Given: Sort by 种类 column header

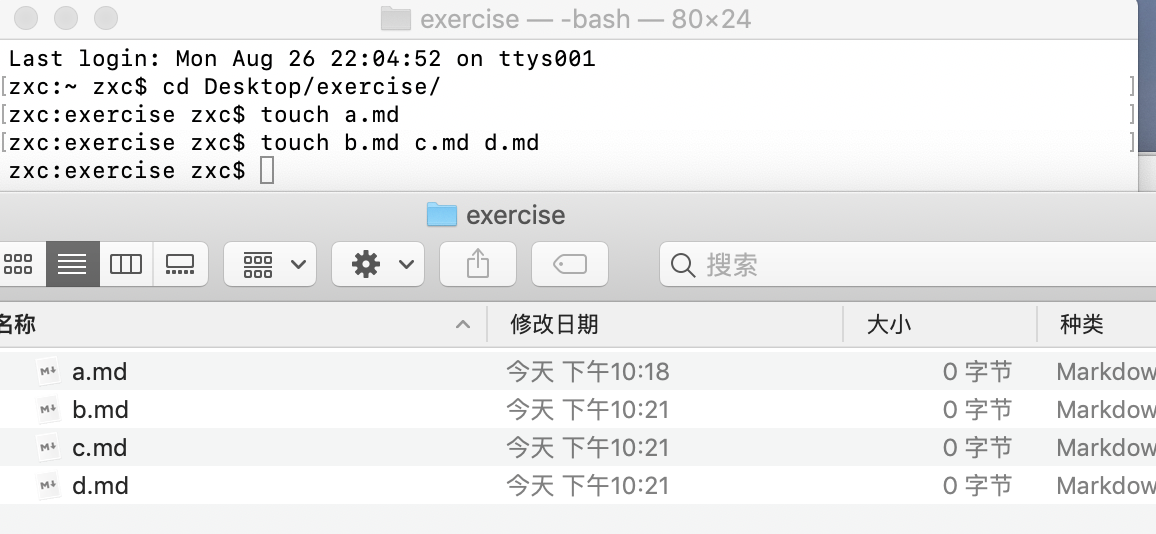Looking at the screenshot, I should click(x=1082, y=324).
